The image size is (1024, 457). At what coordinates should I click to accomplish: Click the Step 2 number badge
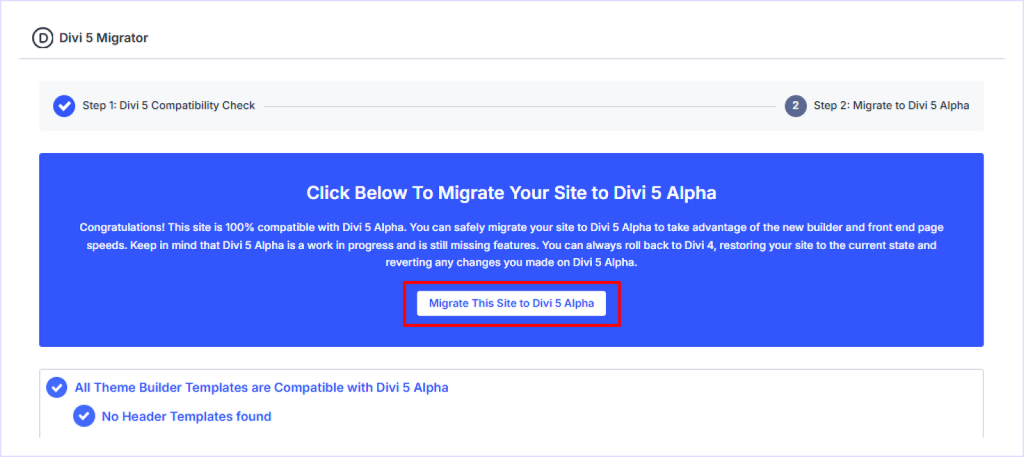[796, 106]
